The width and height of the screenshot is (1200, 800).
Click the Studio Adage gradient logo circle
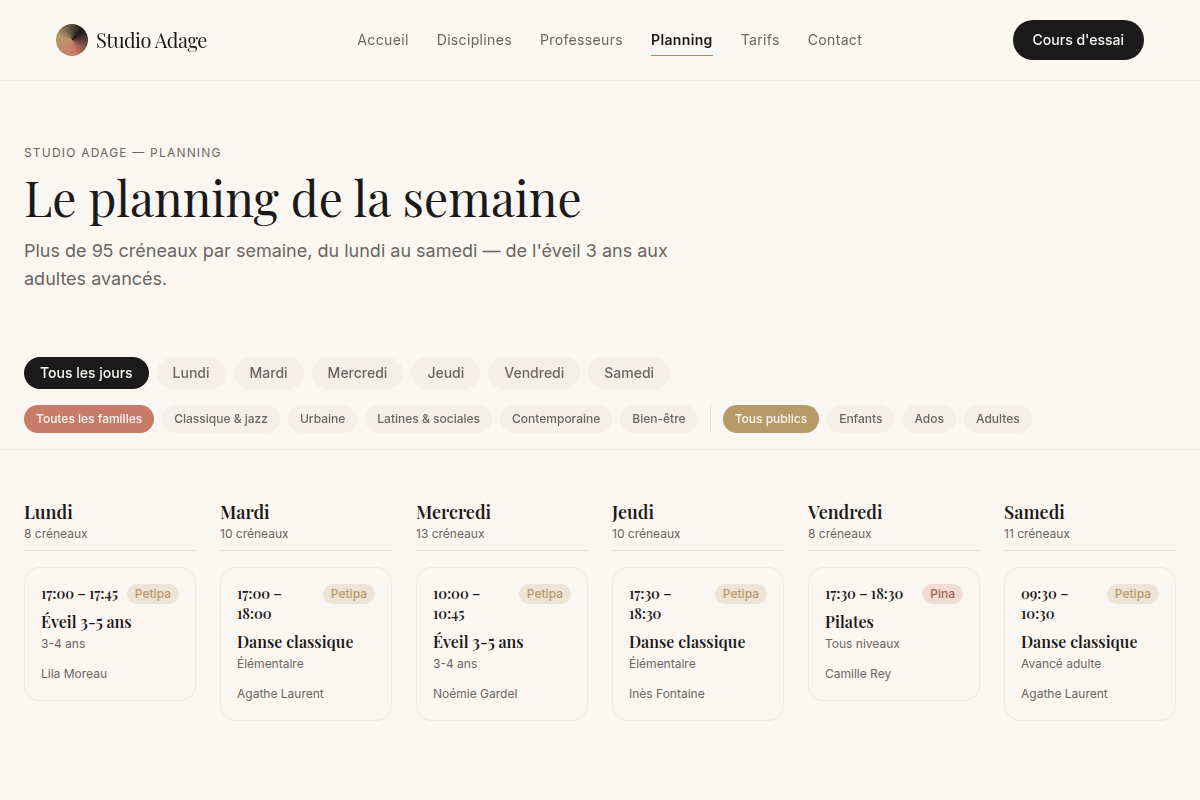pyautogui.click(x=72, y=40)
